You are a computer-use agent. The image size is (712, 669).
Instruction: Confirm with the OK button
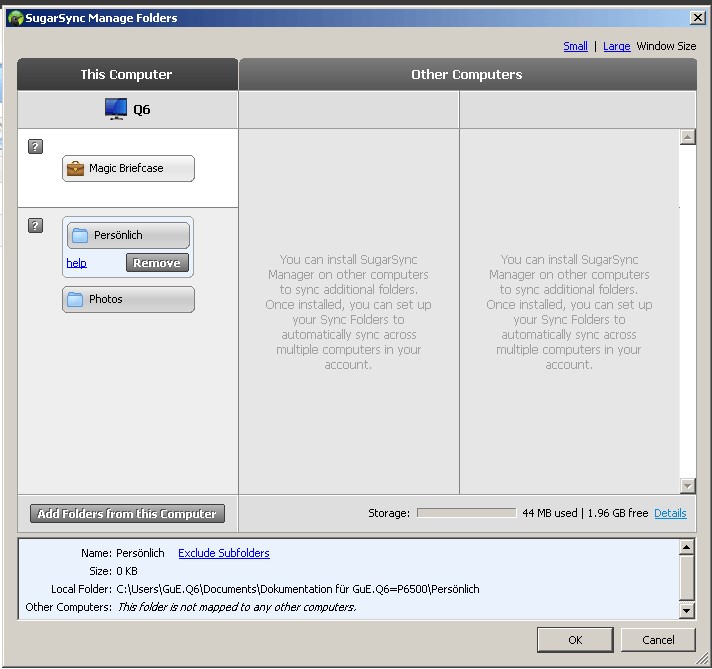click(x=574, y=640)
